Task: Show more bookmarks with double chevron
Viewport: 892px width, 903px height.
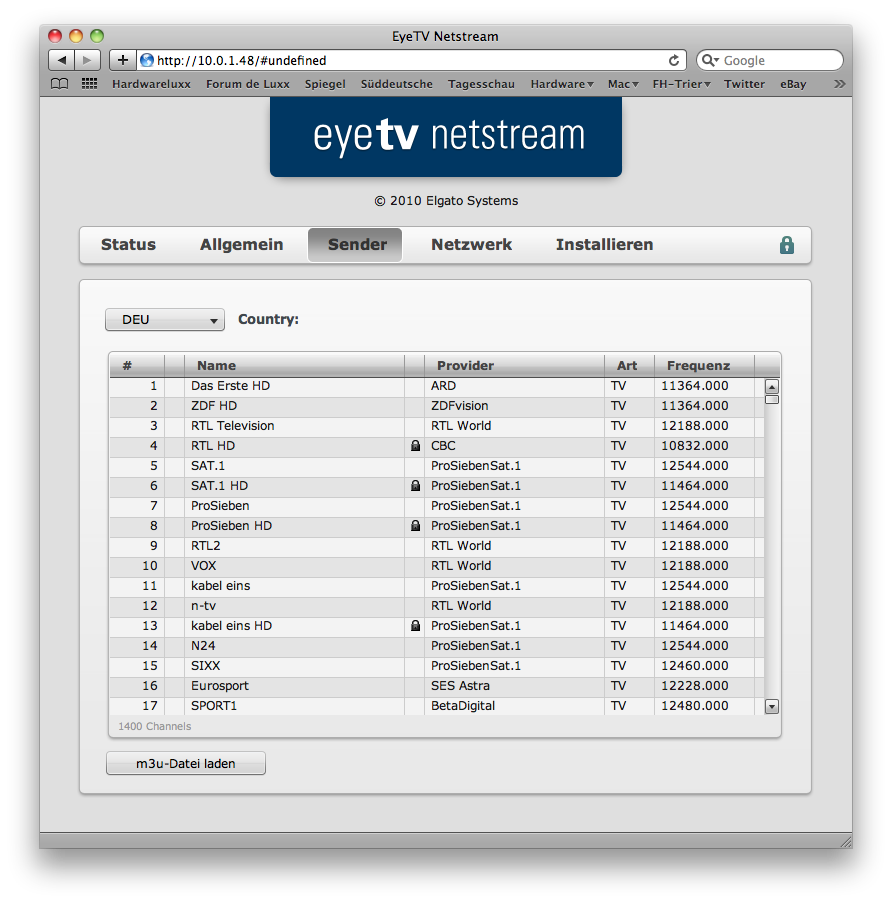Action: point(840,84)
